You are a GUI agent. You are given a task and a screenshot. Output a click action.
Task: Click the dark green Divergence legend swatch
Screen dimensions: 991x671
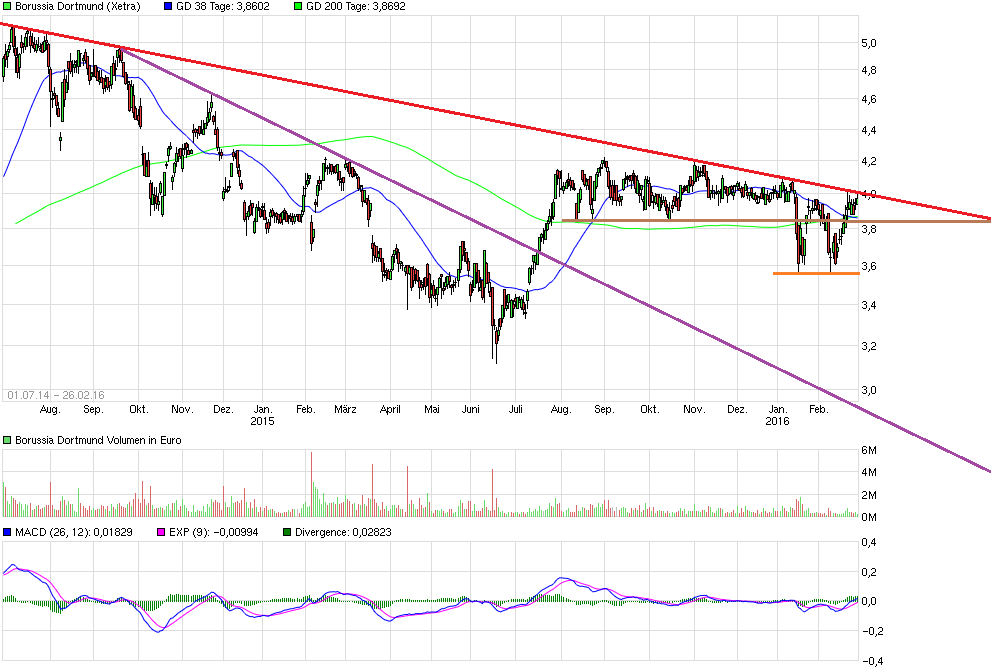click(x=287, y=533)
